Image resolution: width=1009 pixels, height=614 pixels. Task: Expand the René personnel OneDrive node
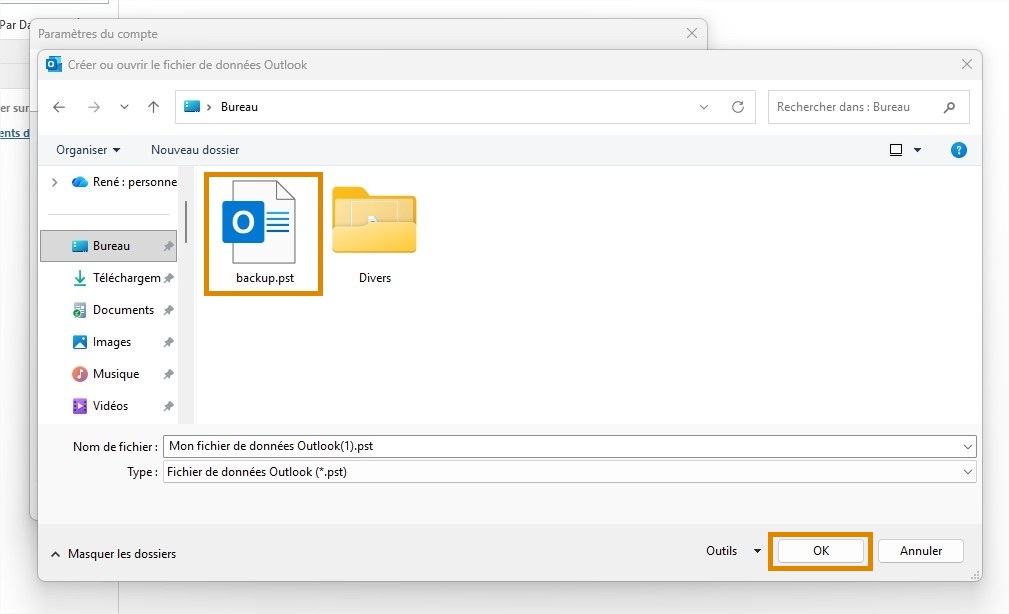pyautogui.click(x=55, y=182)
